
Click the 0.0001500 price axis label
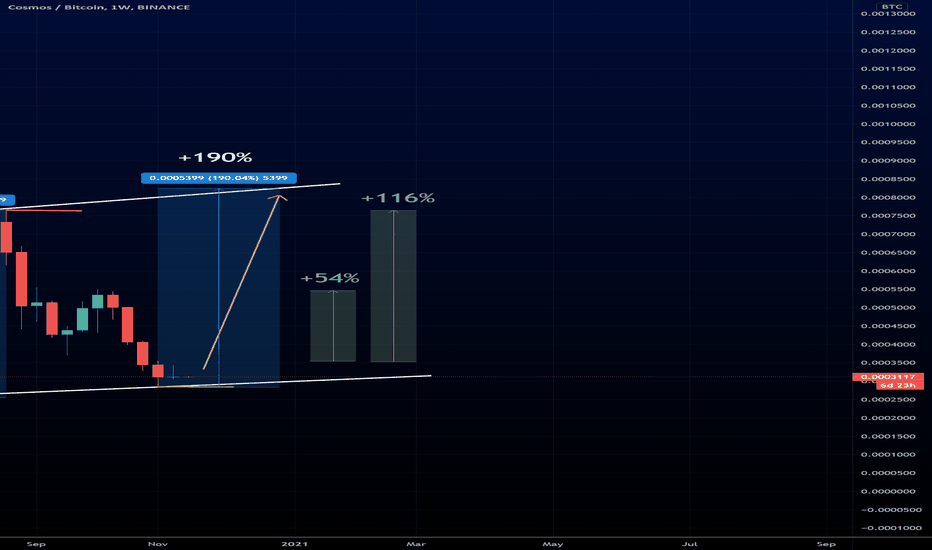[888, 436]
